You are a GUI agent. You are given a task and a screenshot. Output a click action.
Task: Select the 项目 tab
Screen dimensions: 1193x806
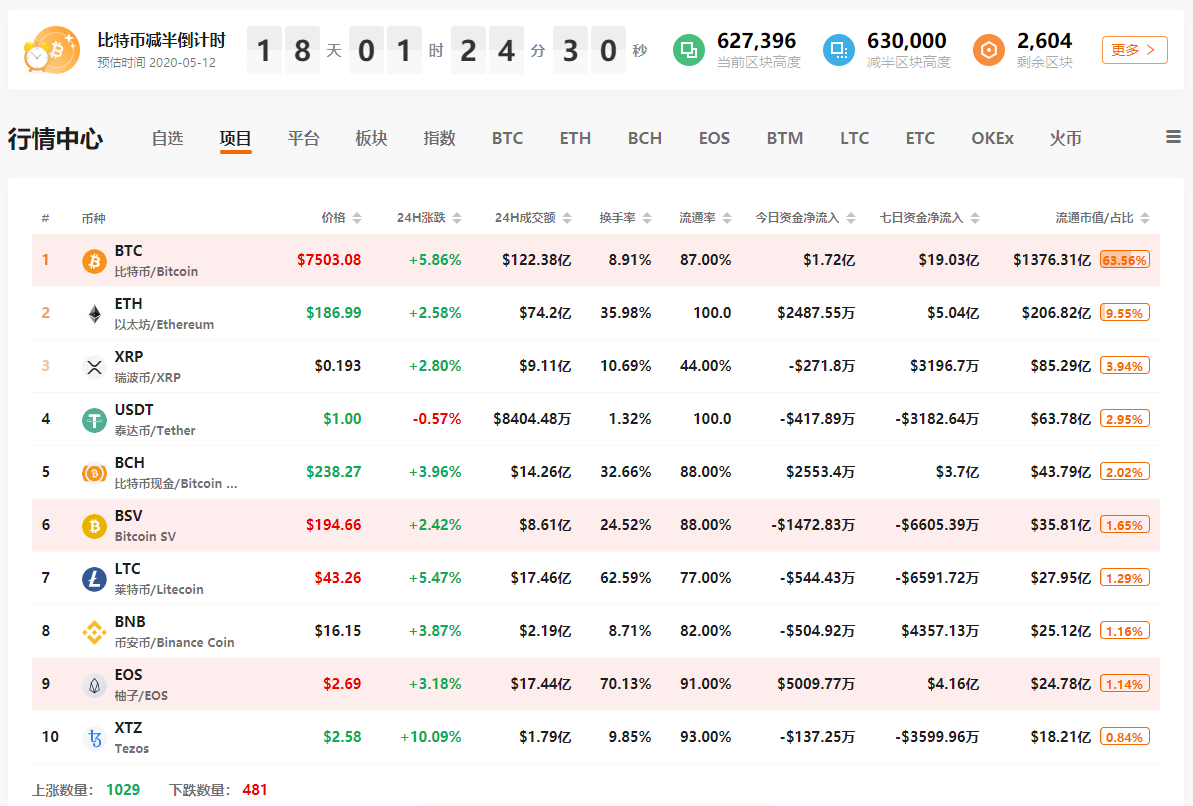tap(235, 138)
